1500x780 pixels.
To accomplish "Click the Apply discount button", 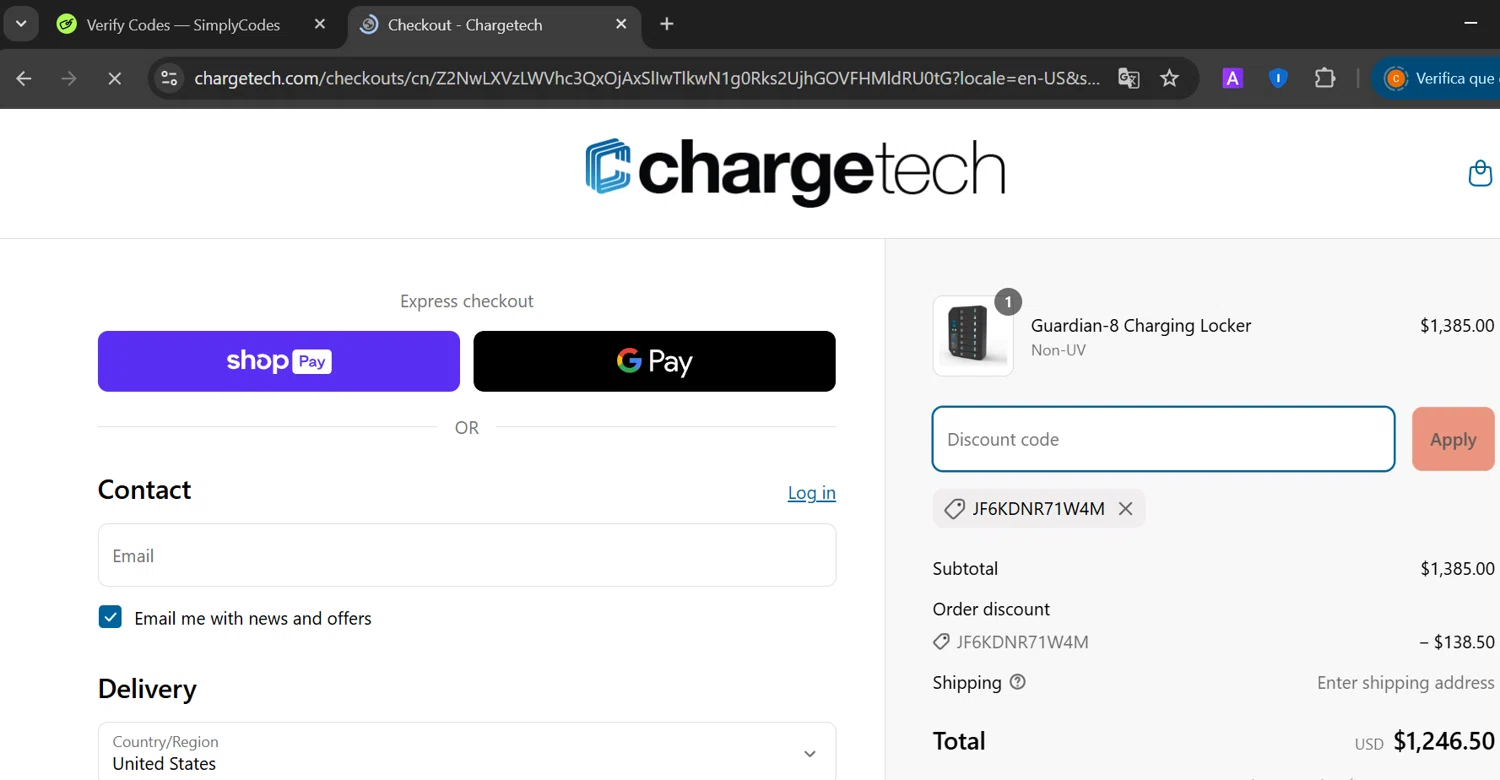I will click(1453, 439).
